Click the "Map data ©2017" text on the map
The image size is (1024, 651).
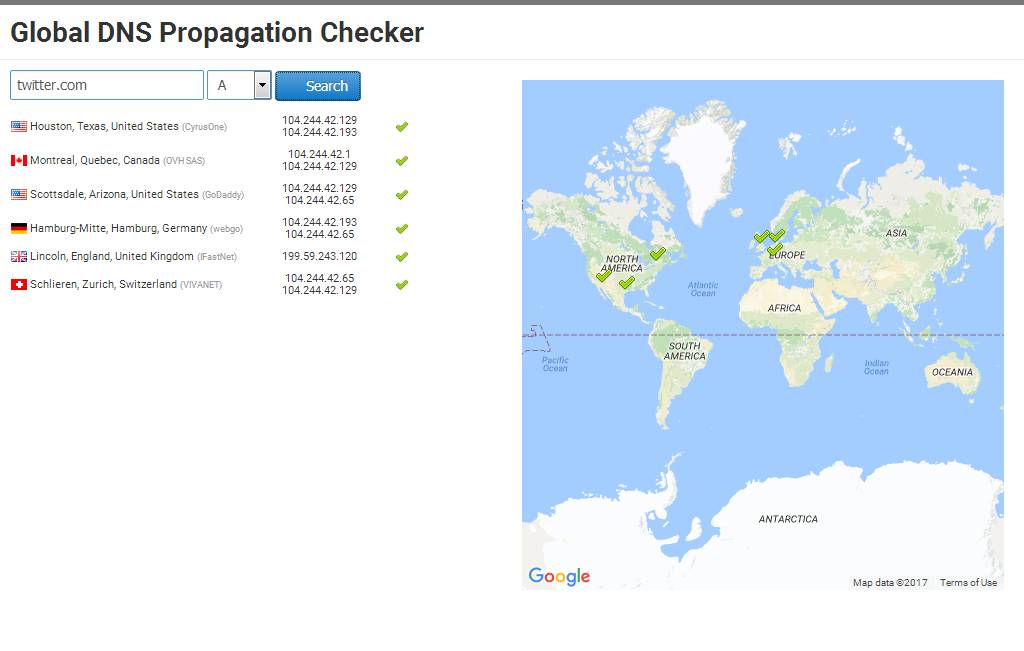(890, 582)
